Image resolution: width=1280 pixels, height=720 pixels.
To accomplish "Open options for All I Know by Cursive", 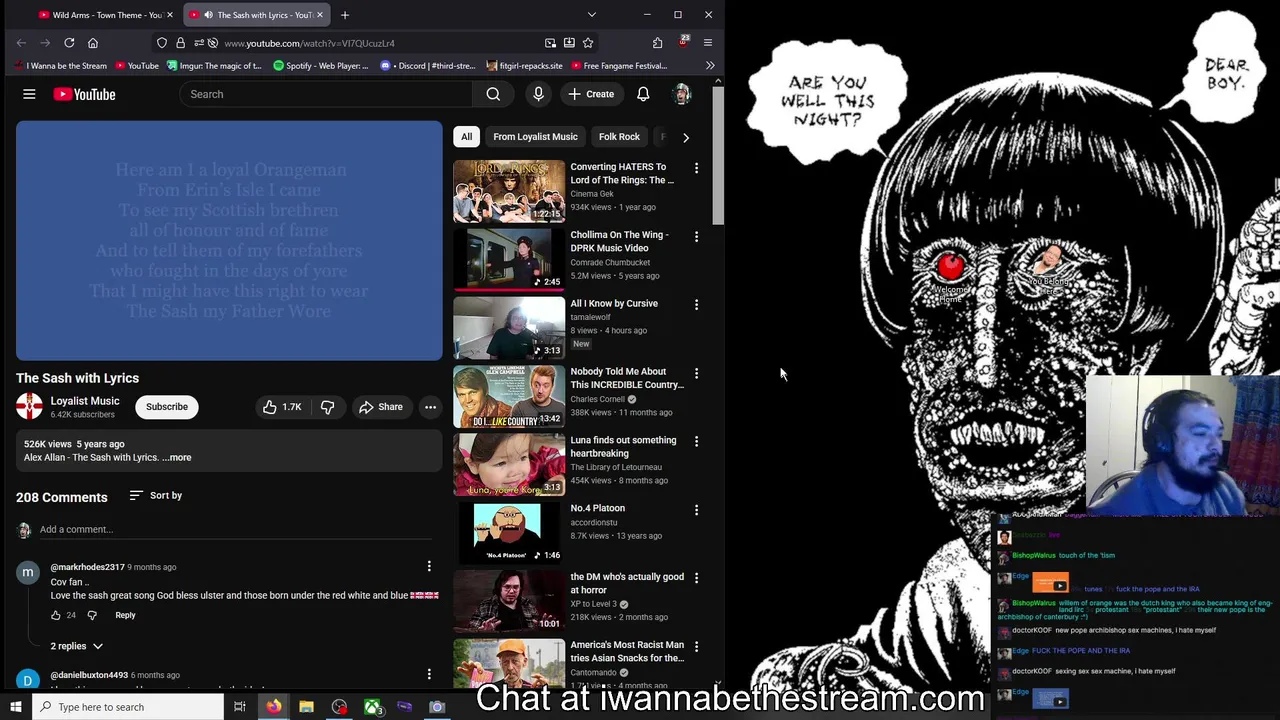I will 696,304.
